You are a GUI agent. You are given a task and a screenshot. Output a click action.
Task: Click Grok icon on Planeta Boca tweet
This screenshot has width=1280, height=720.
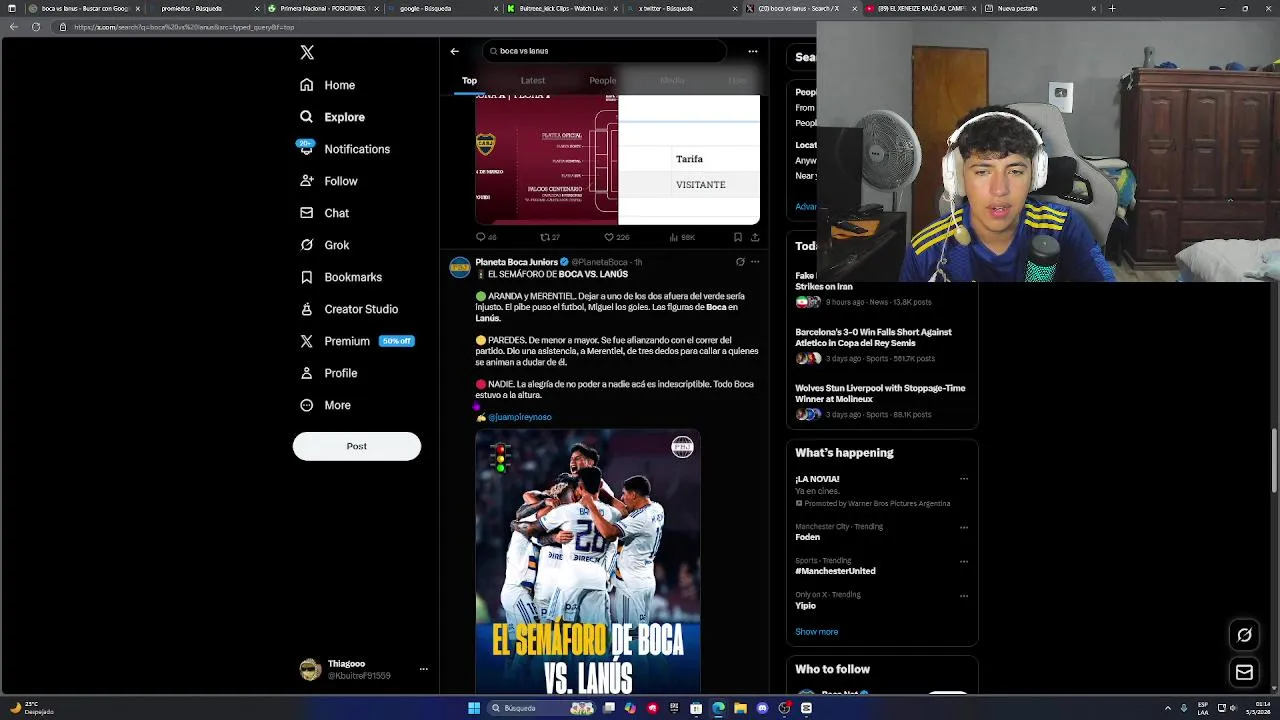coord(740,262)
